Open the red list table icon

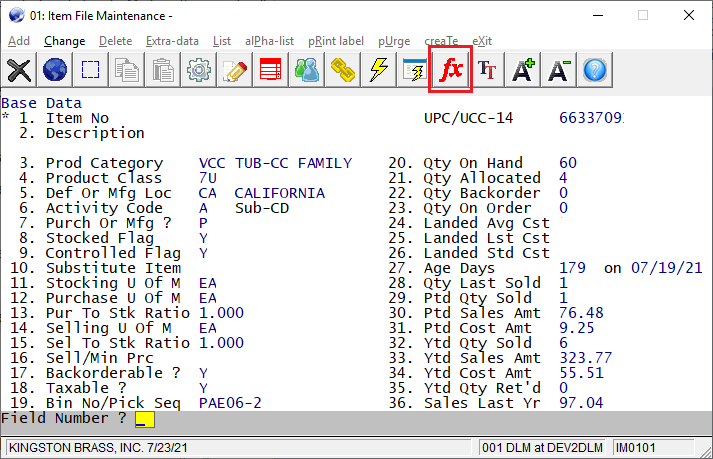(271, 70)
